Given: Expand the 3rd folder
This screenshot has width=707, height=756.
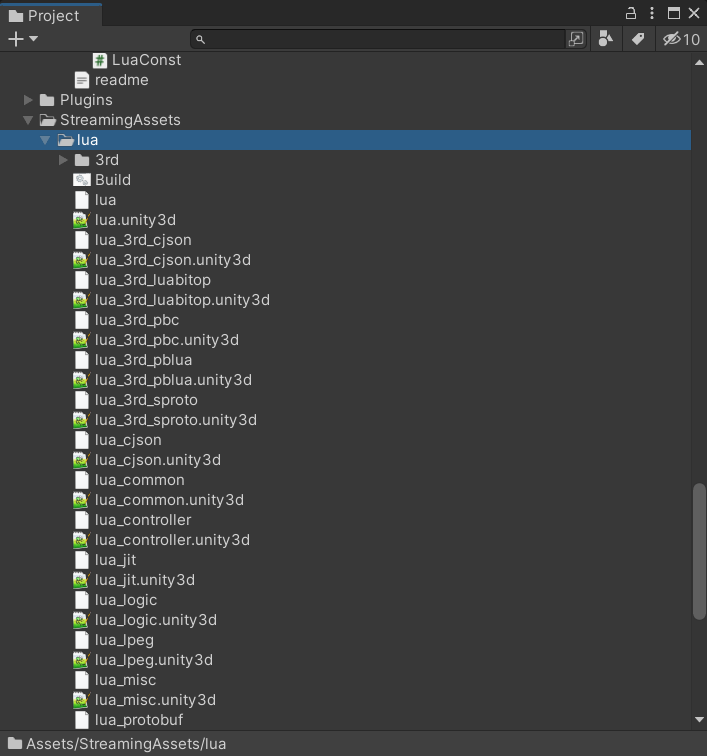Looking at the screenshot, I should pos(63,160).
